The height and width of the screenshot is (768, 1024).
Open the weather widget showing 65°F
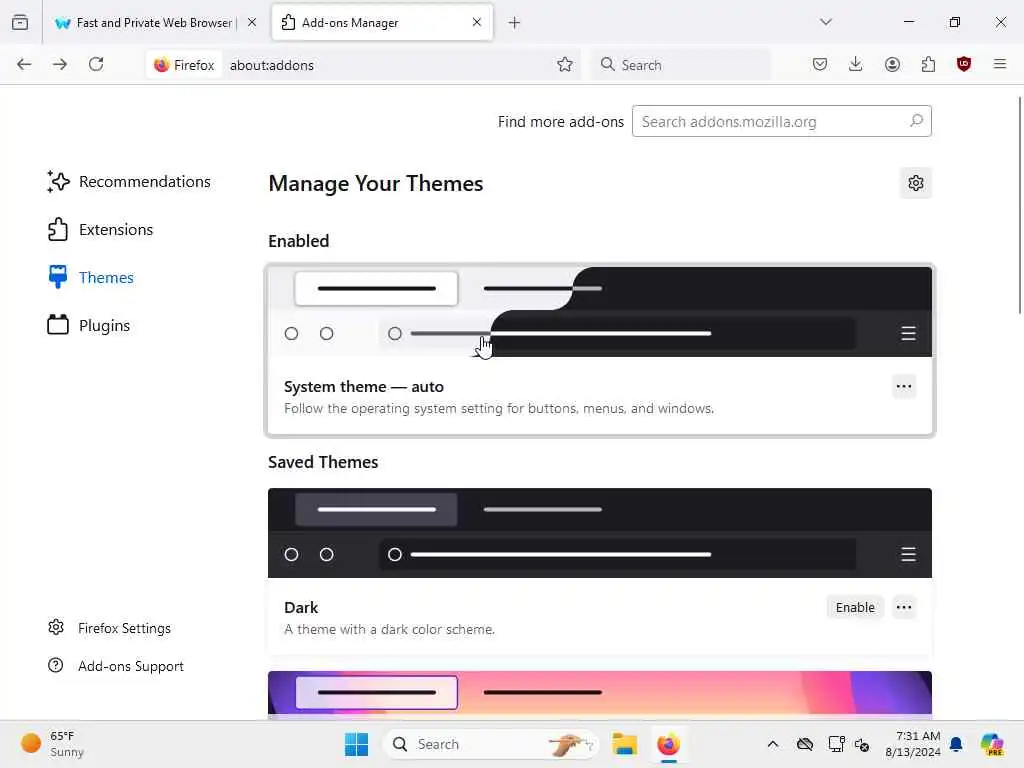point(52,744)
